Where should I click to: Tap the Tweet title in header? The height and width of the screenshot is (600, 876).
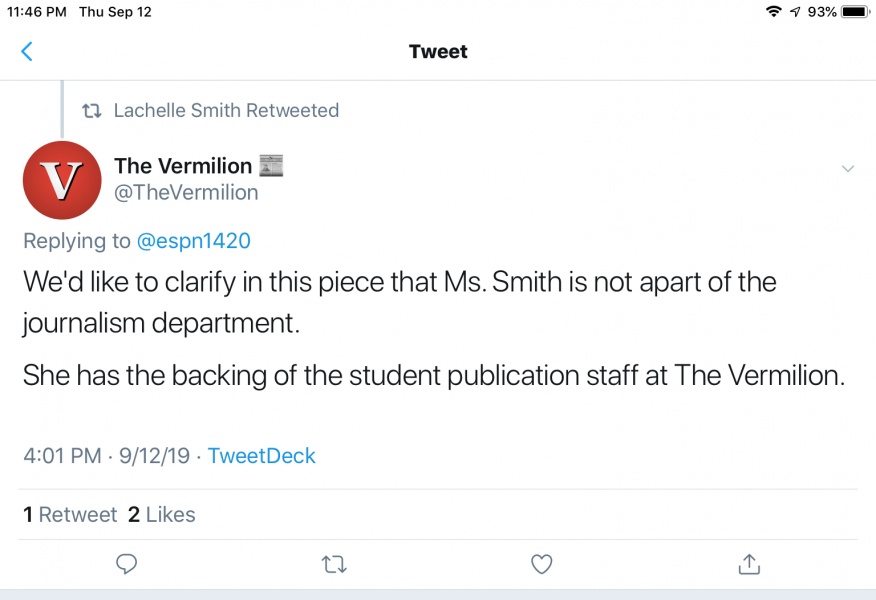[x=438, y=52]
